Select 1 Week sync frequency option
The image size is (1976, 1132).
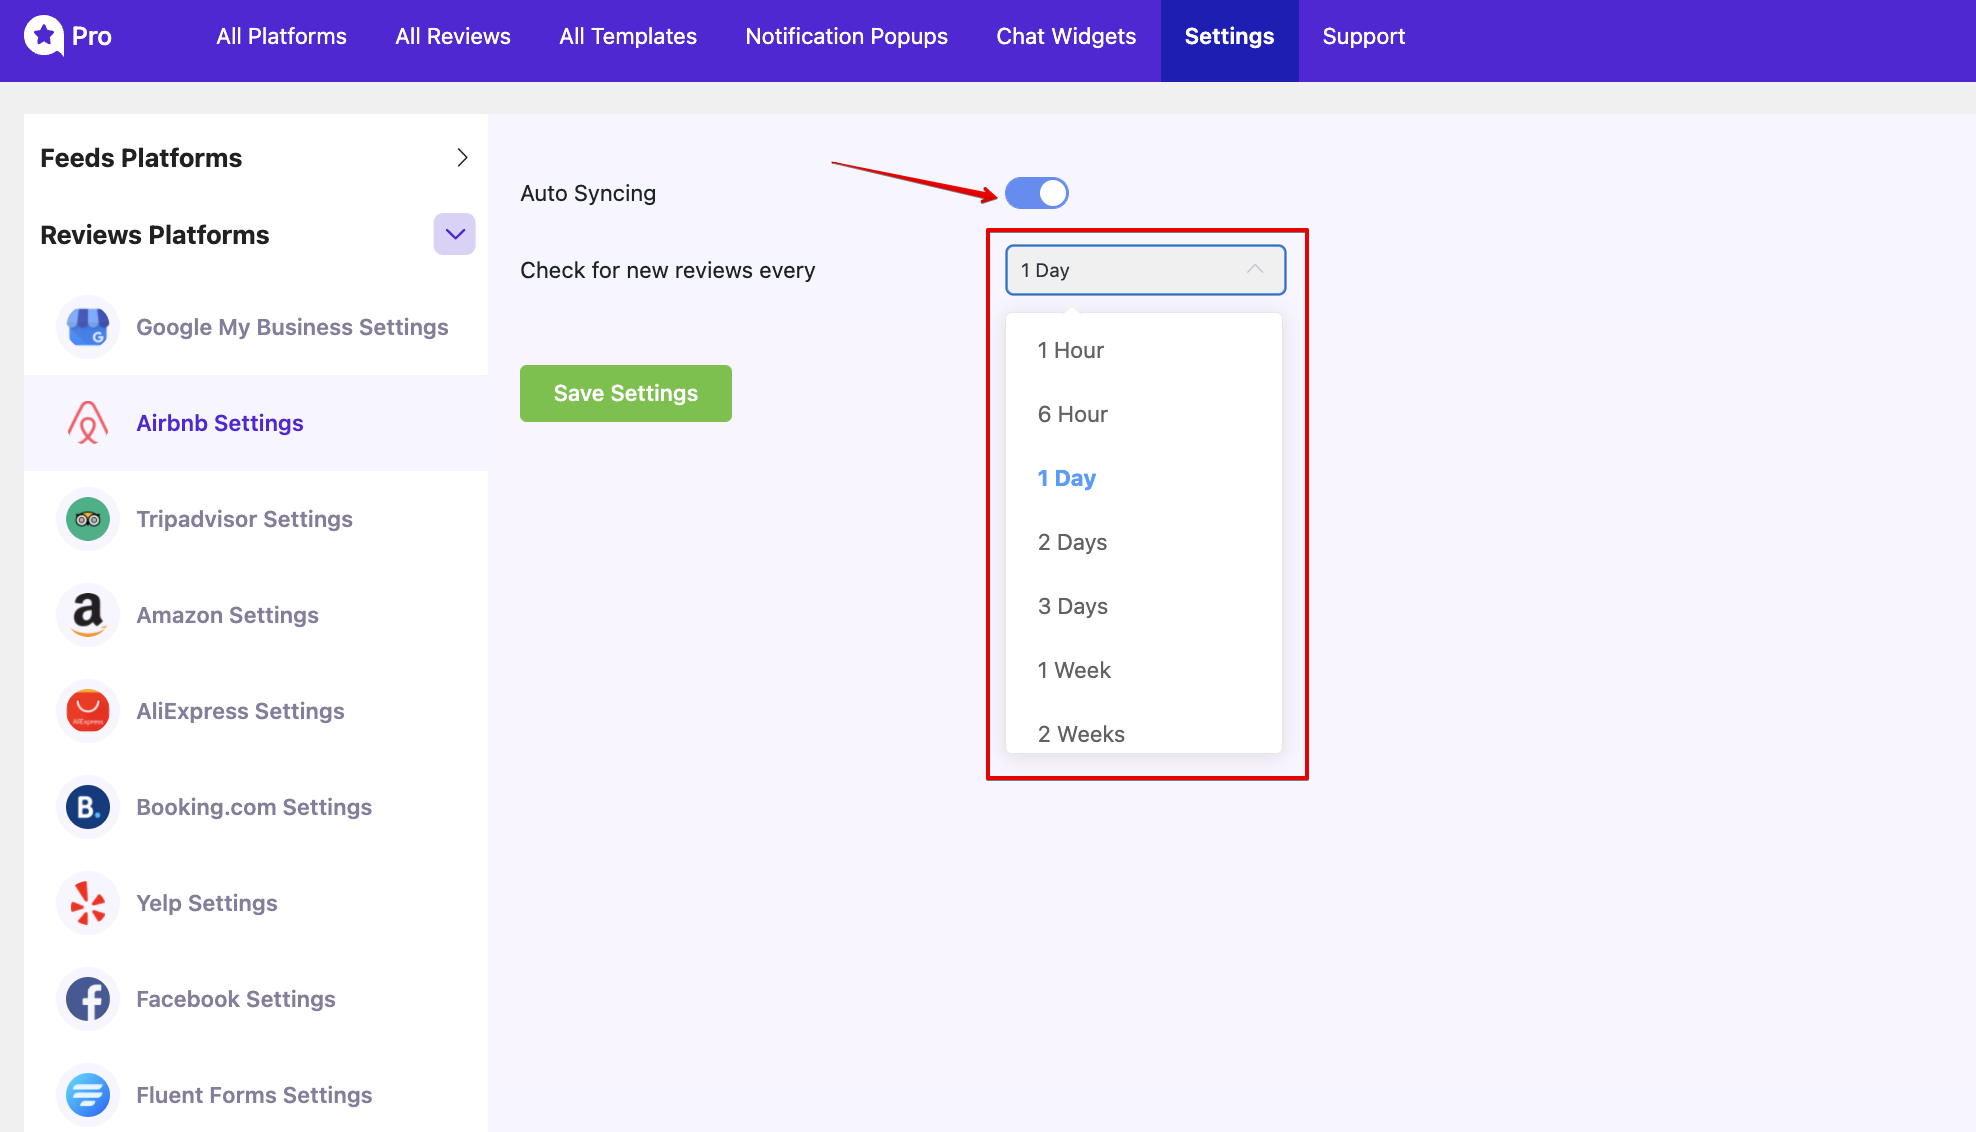tap(1074, 669)
